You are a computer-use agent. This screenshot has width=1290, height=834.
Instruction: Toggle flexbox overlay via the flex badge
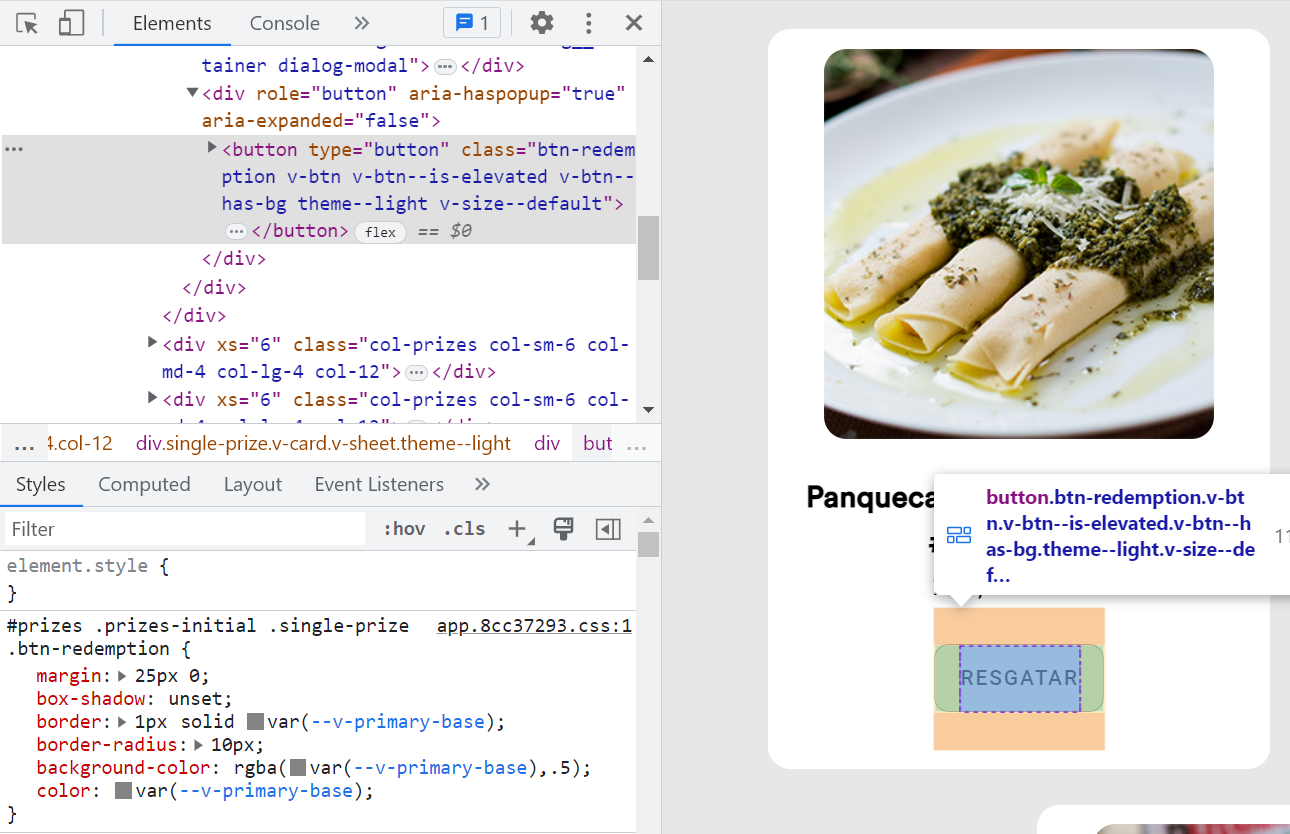click(x=380, y=231)
